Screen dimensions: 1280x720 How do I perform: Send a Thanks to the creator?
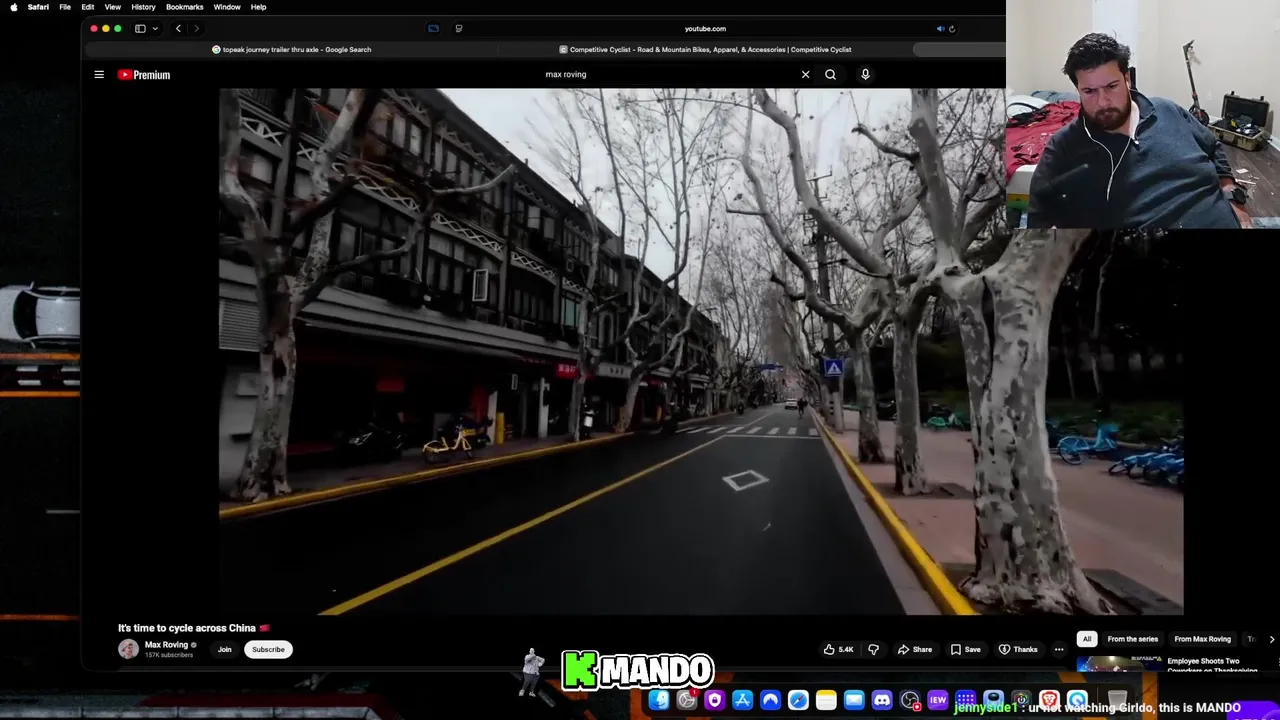[1019, 649]
